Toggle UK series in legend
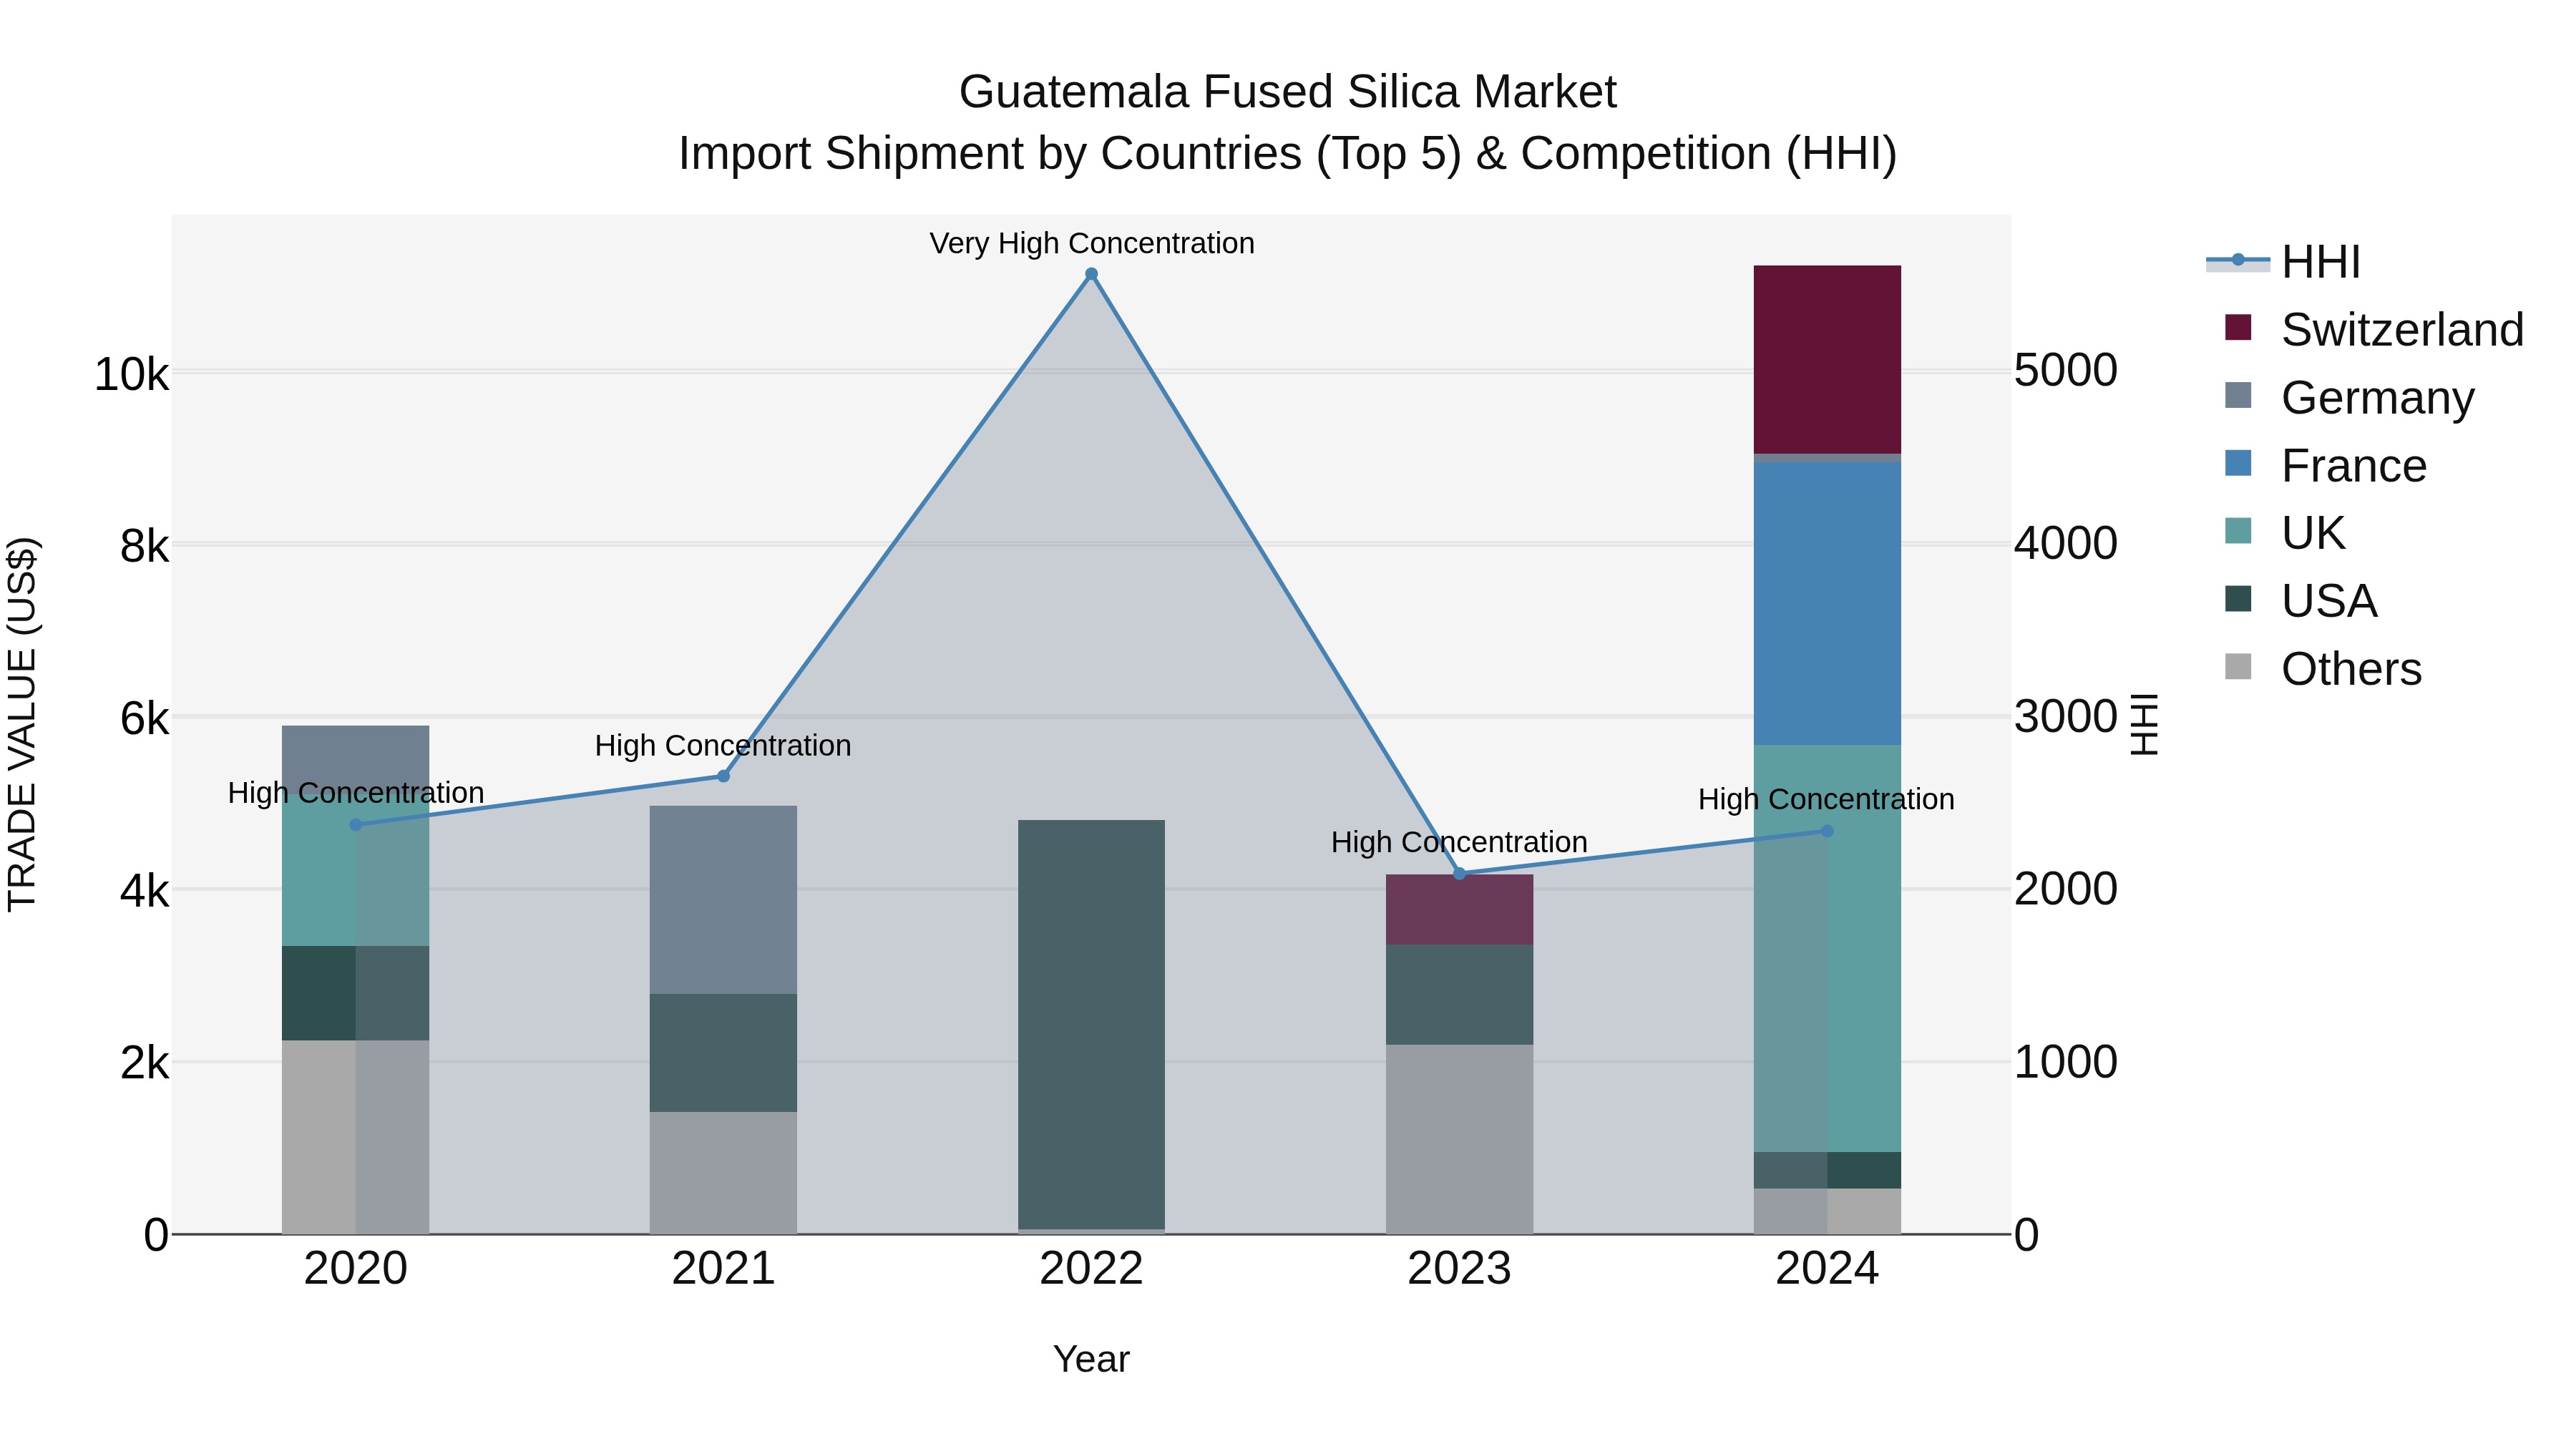 (2286, 532)
